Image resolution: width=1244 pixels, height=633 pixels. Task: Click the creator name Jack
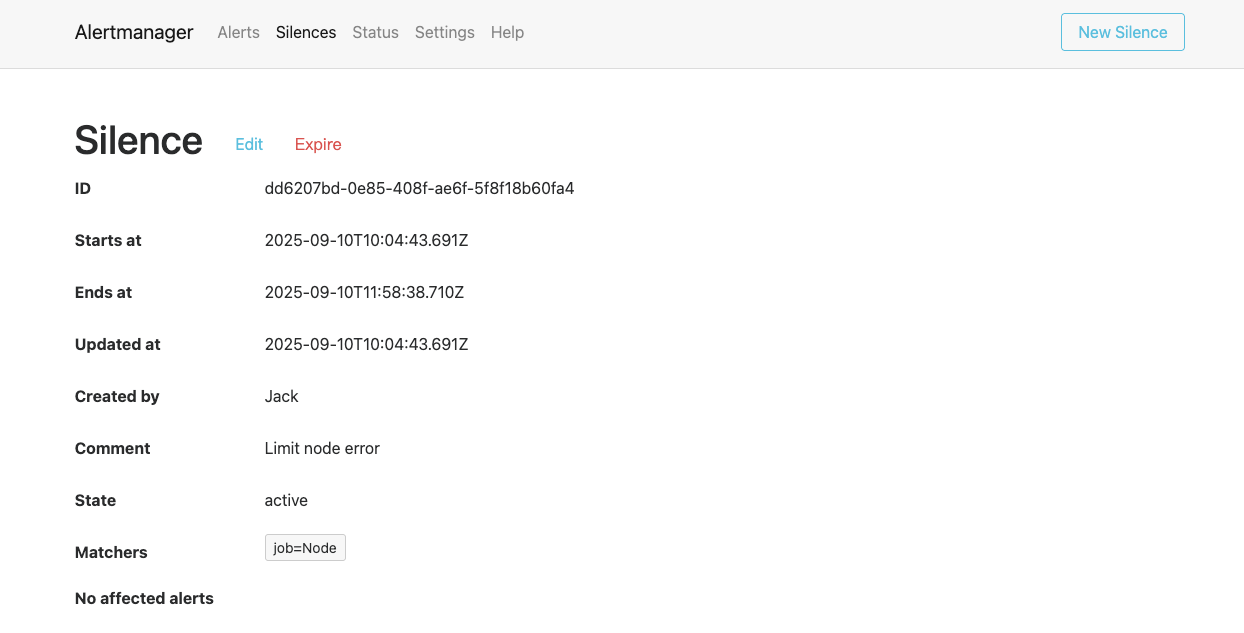tap(281, 396)
